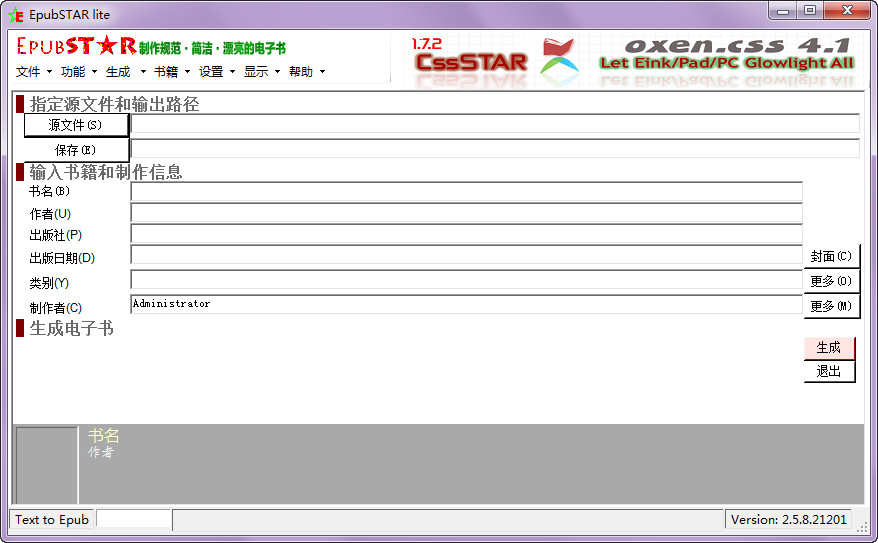The image size is (878, 543).
Task: Open the 设置 menu
Action: coord(211,72)
